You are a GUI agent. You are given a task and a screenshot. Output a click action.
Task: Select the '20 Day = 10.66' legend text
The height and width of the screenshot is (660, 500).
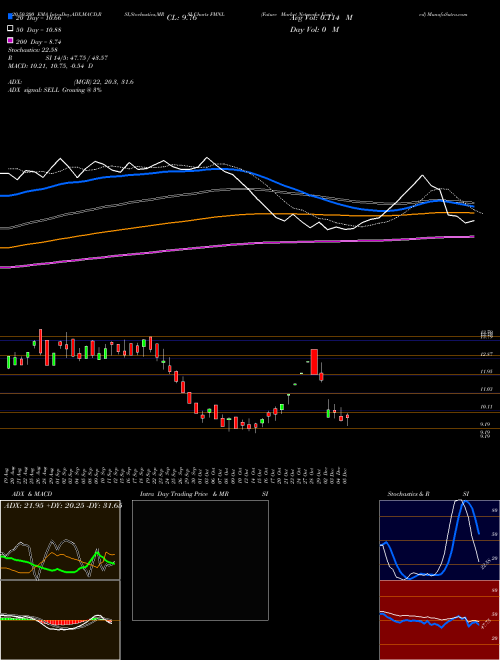point(39,18)
